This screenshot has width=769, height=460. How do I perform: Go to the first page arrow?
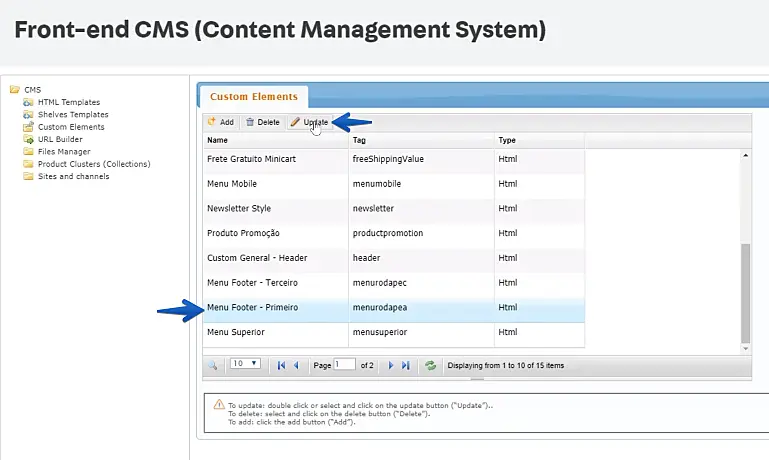(281, 365)
